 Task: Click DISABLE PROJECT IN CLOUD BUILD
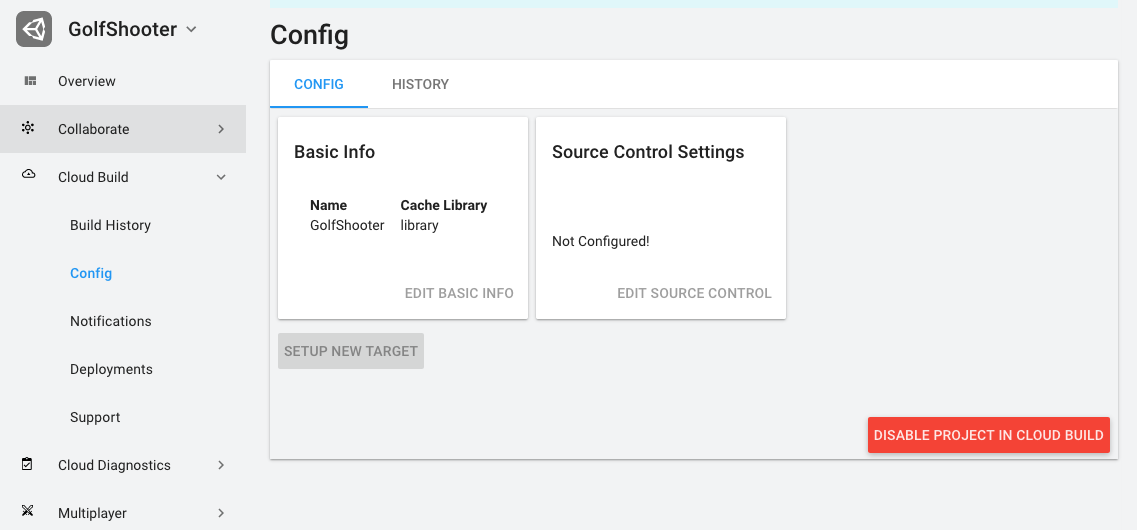pyautogui.click(x=988, y=435)
